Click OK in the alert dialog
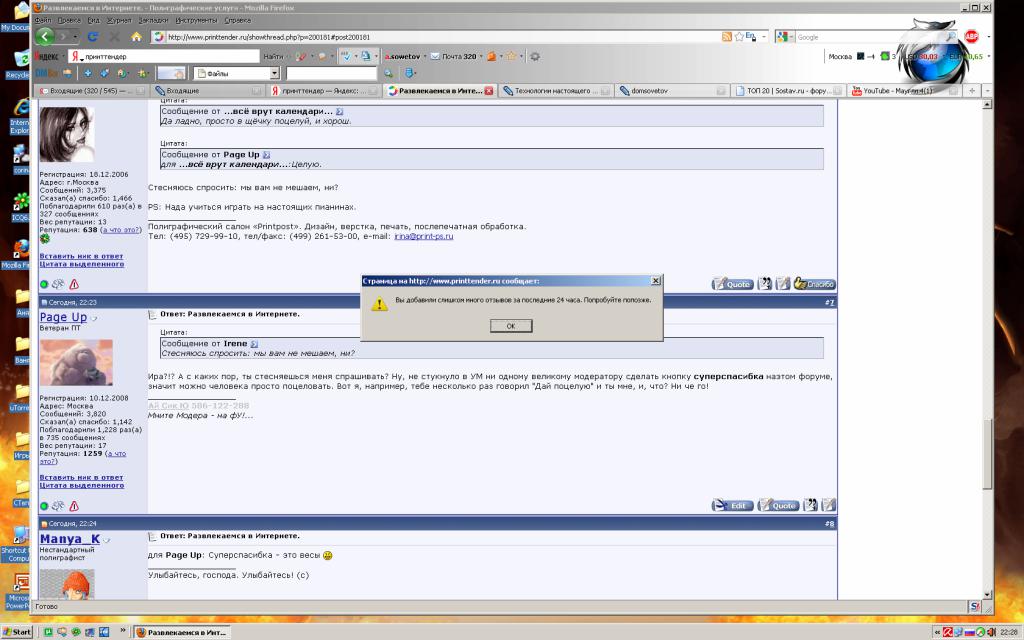The width and height of the screenshot is (1024, 640). (511, 326)
